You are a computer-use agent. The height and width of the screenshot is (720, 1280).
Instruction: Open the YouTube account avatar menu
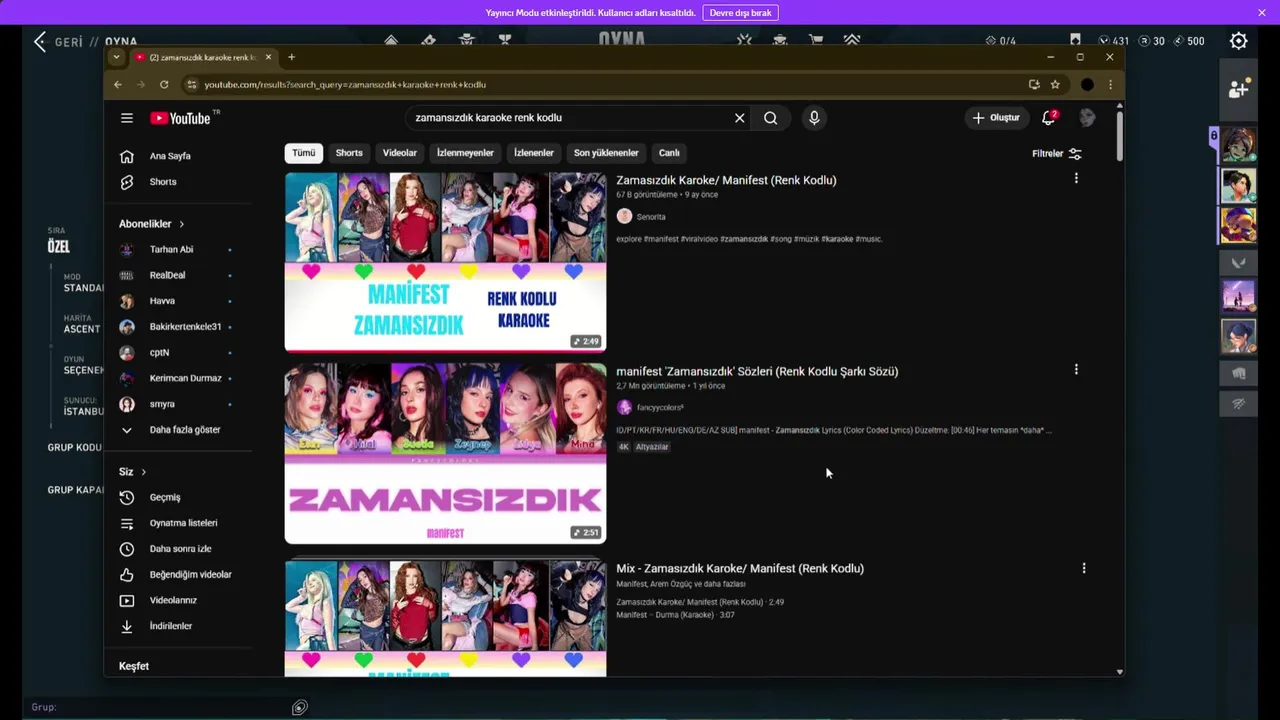click(x=1087, y=117)
